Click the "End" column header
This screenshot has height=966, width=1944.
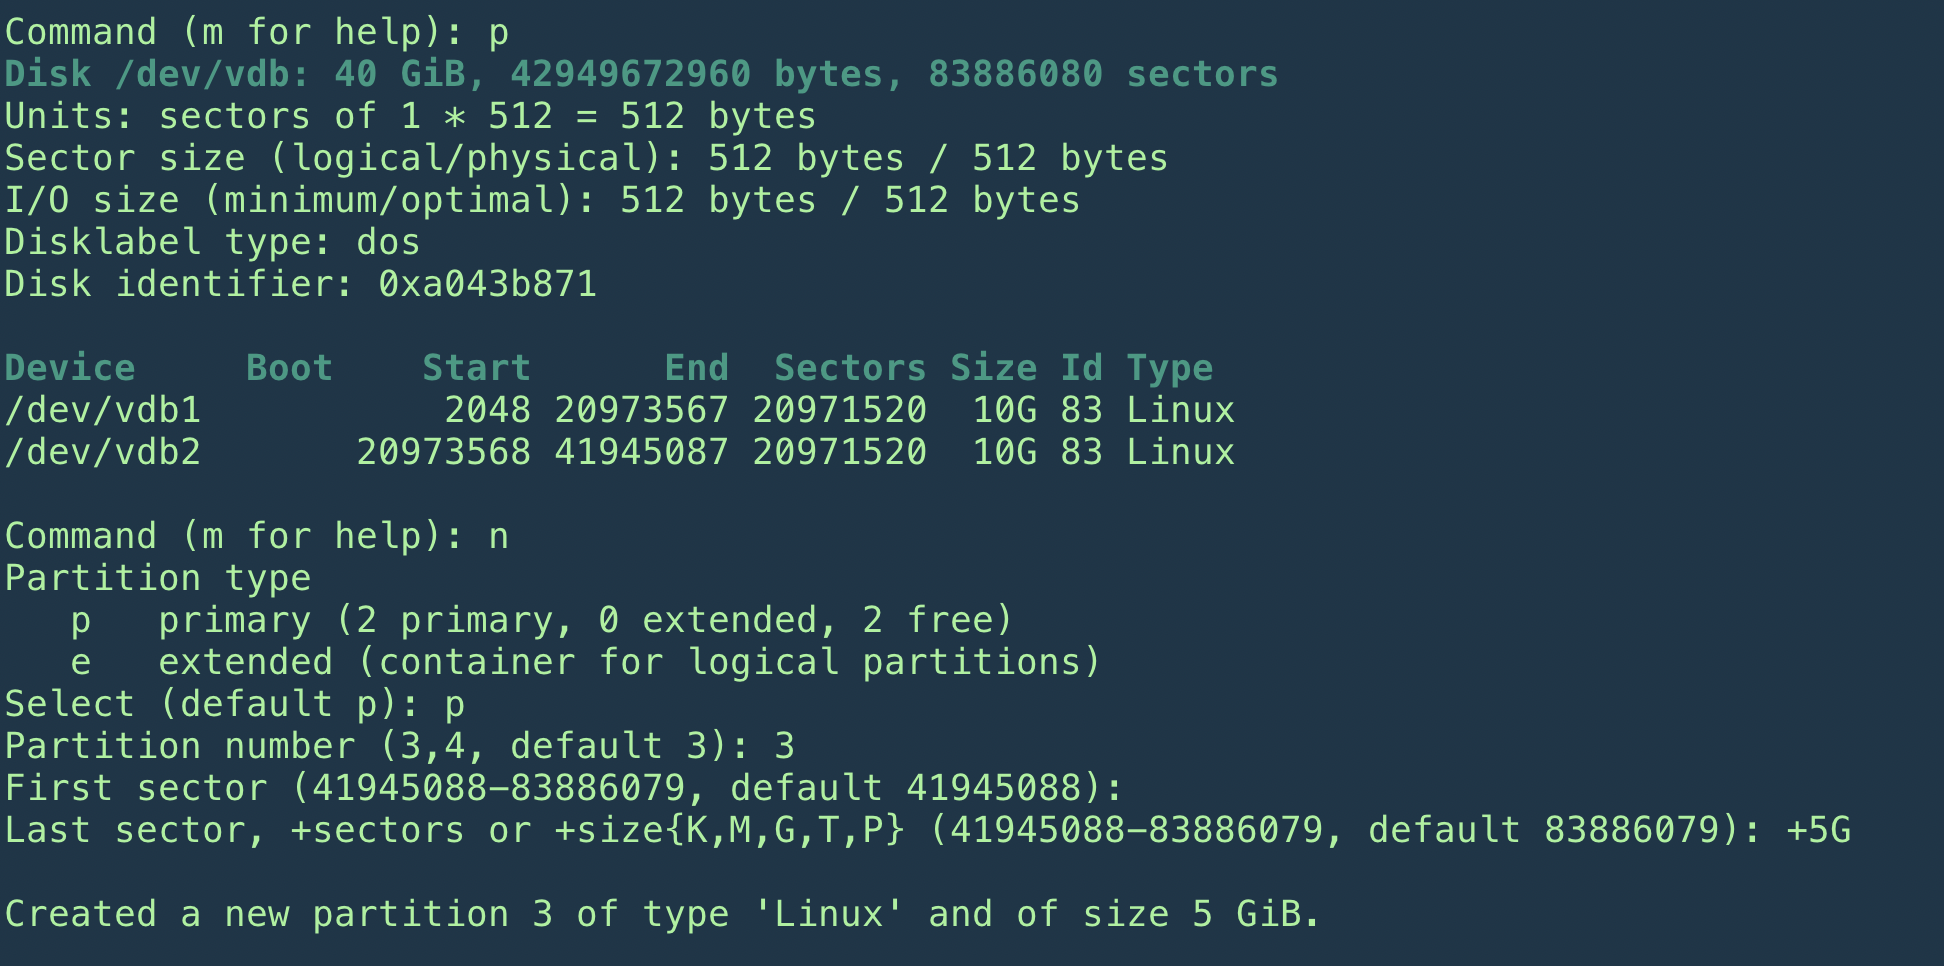[696, 368]
